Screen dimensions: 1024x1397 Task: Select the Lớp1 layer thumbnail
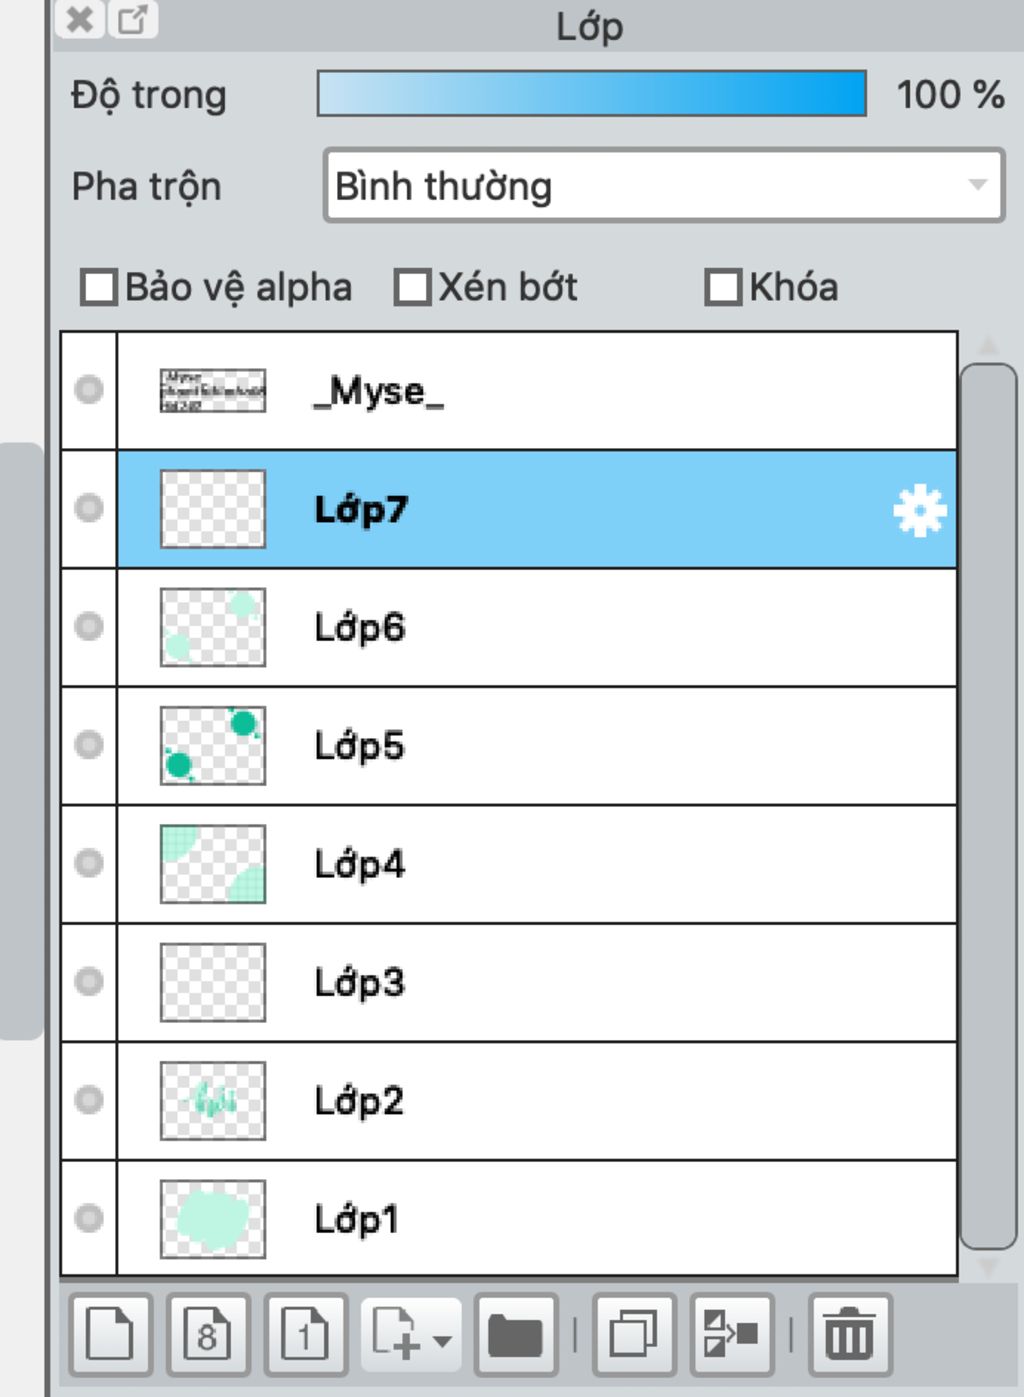213,1219
